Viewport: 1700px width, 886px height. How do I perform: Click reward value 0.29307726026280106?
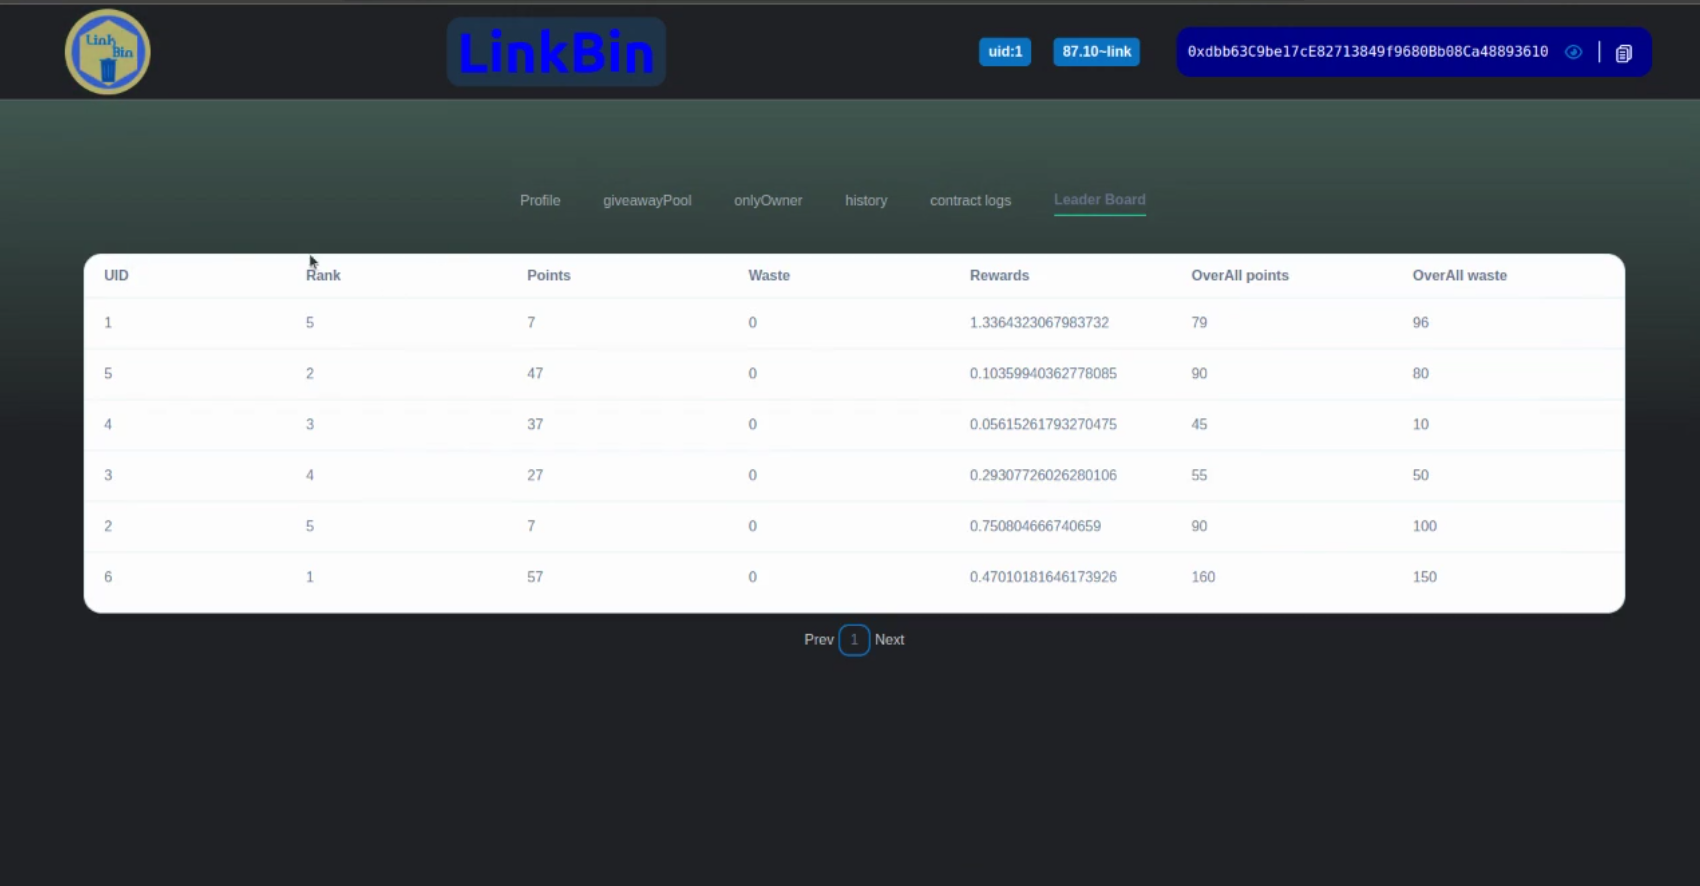(x=1043, y=475)
